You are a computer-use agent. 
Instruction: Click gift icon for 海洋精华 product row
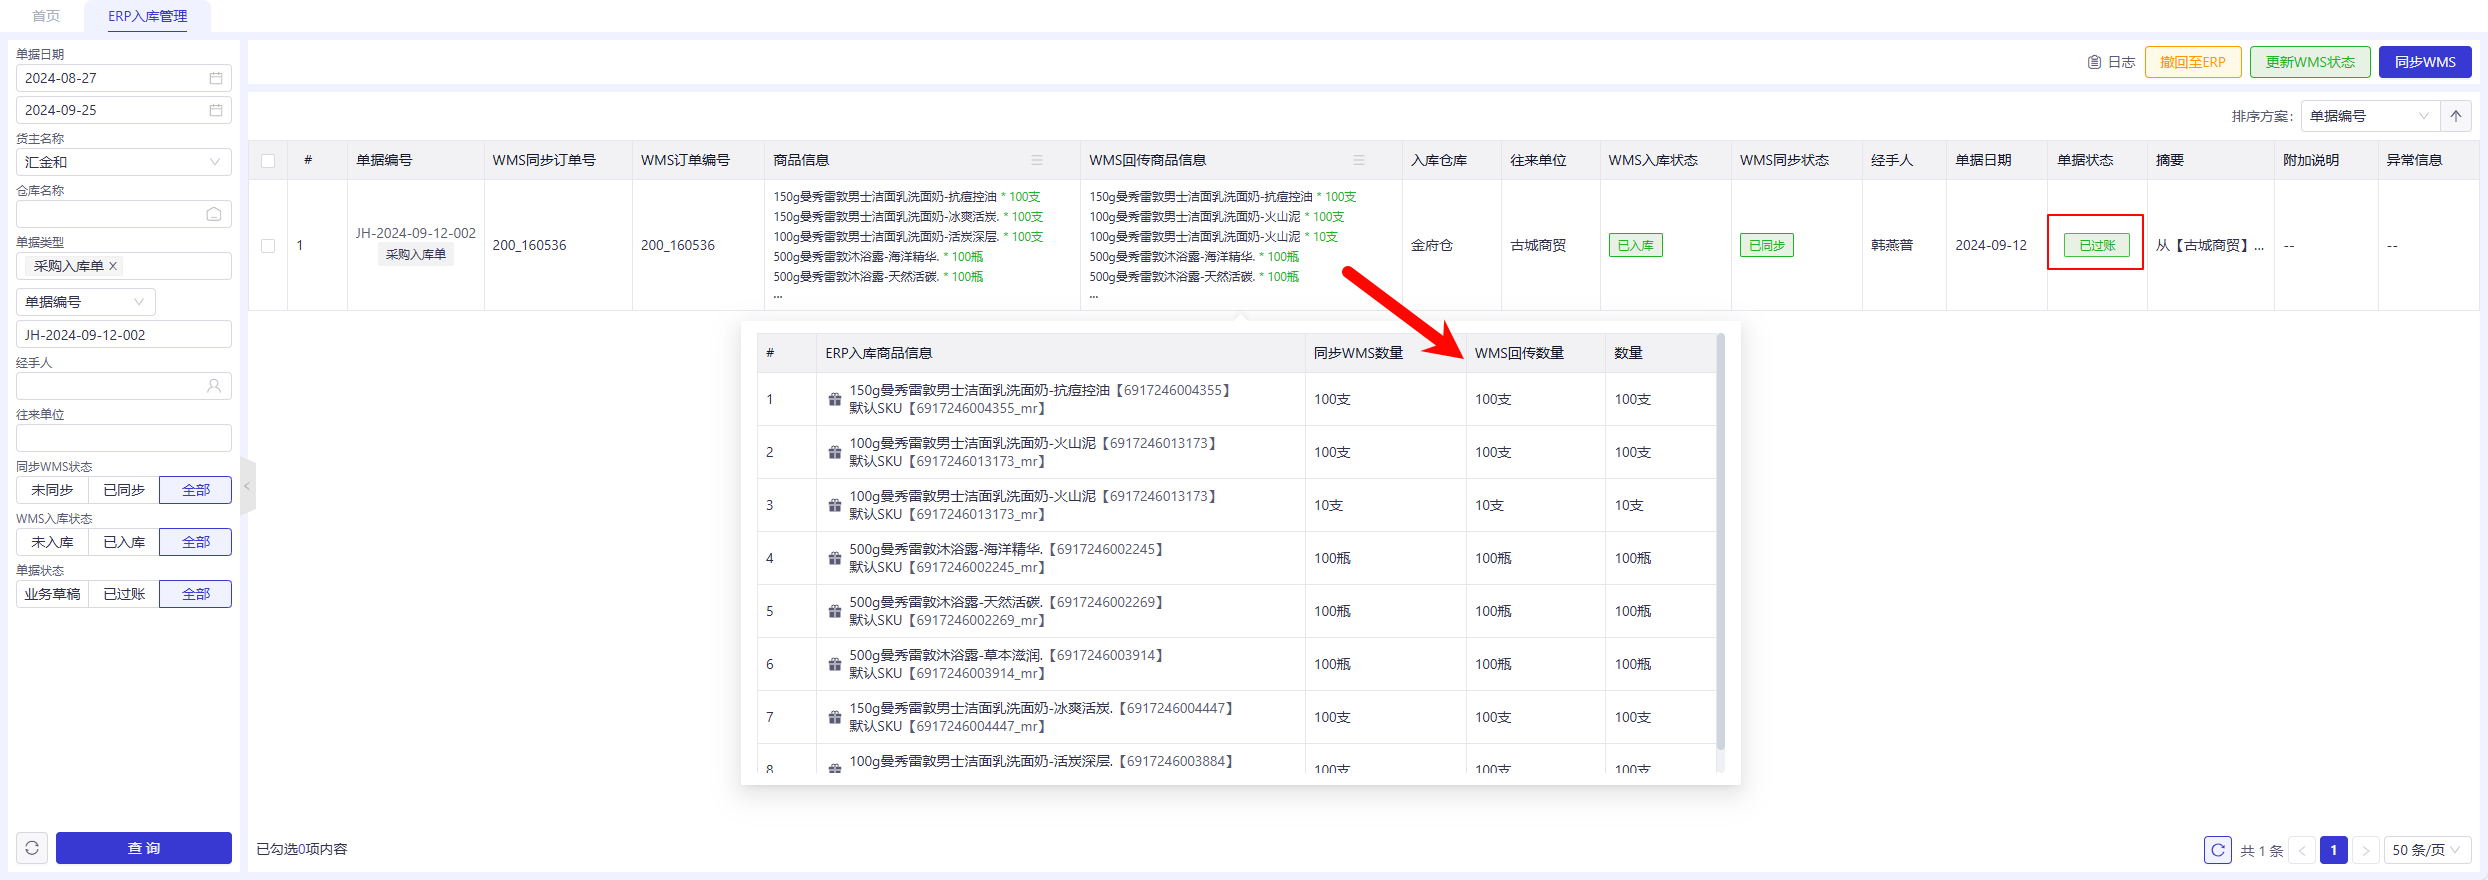[834, 558]
